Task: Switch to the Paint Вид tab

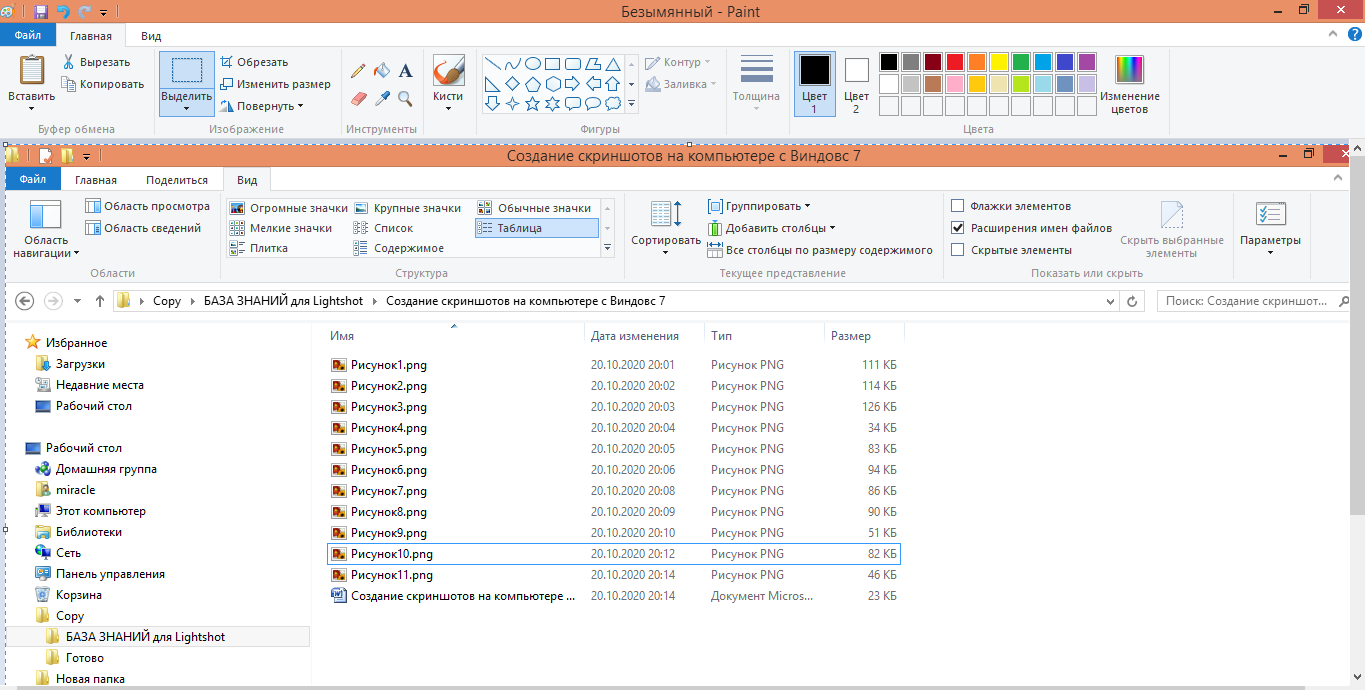Action: [x=151, y=36]
